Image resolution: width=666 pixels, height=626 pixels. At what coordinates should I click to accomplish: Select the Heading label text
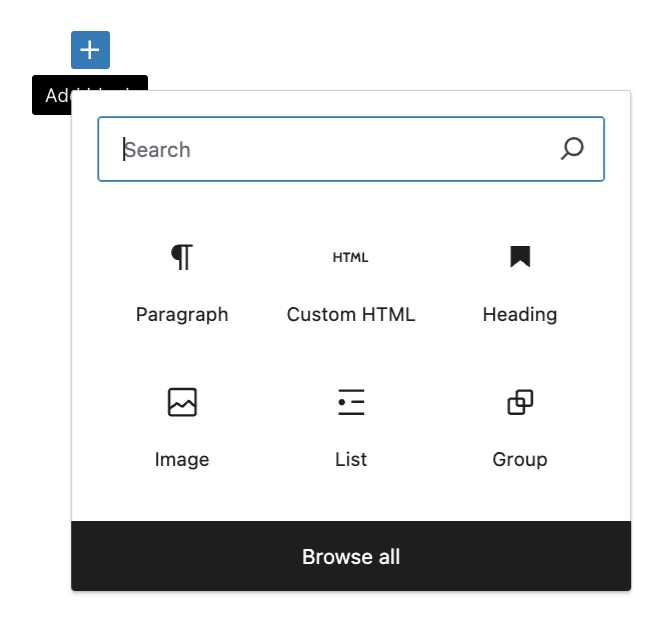(x=519, y=315)
